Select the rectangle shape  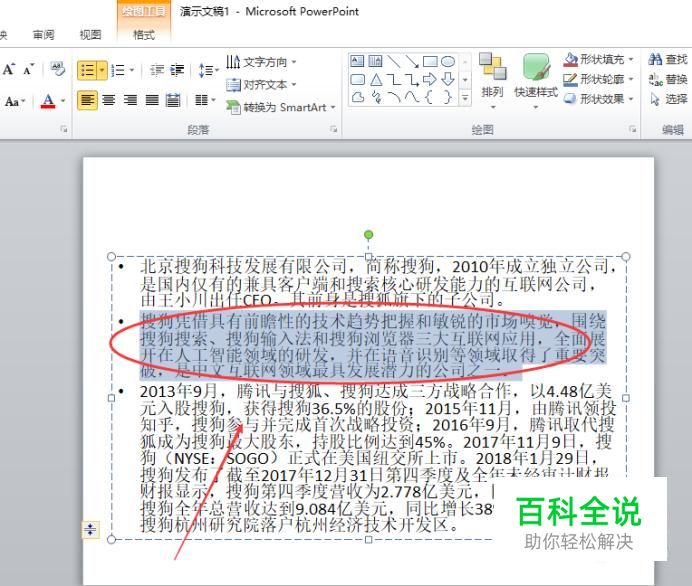point(430,61)
